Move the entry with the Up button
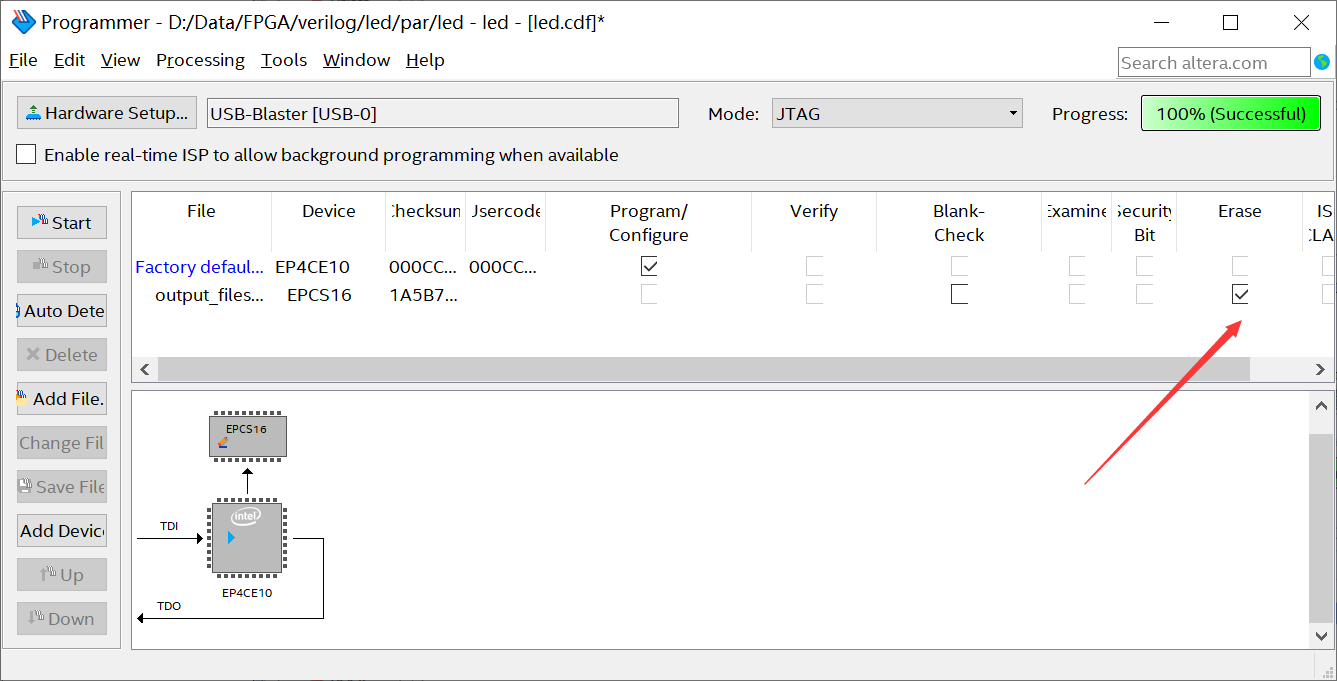Image resolution: width=1337 pixels, height=681 pixels. tap(61, 575)
